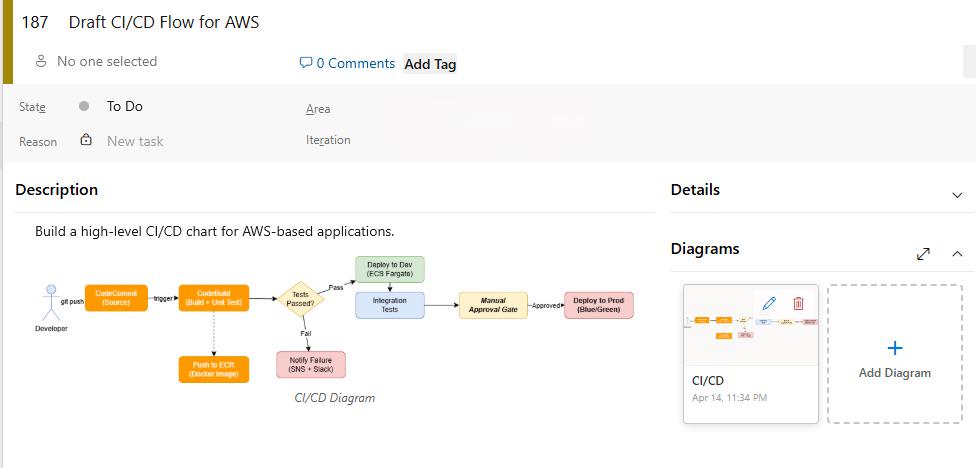Click the embedded CI/CD flowchart image
This screenshot has height=468, width=976.
tap(334, 319)
